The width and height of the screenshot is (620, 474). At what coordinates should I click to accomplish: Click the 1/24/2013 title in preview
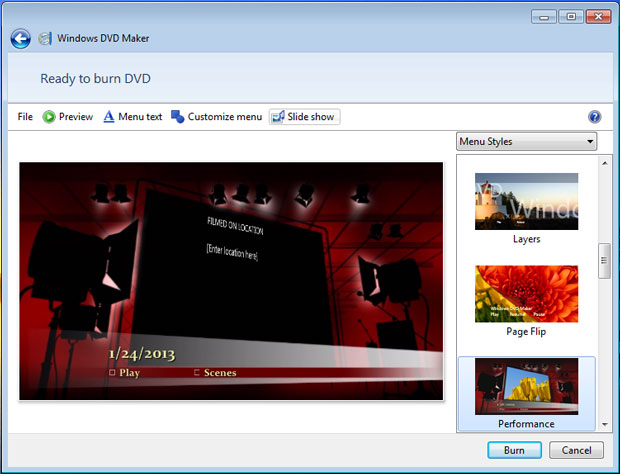[x=142, y=353]
